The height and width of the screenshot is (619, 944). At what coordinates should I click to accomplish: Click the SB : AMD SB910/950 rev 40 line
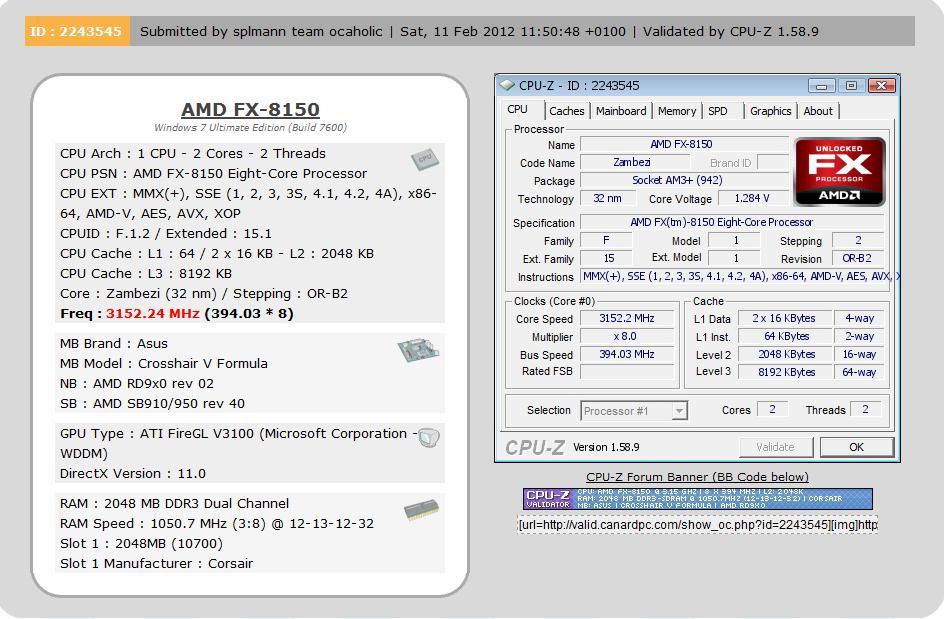coord(152,403)
